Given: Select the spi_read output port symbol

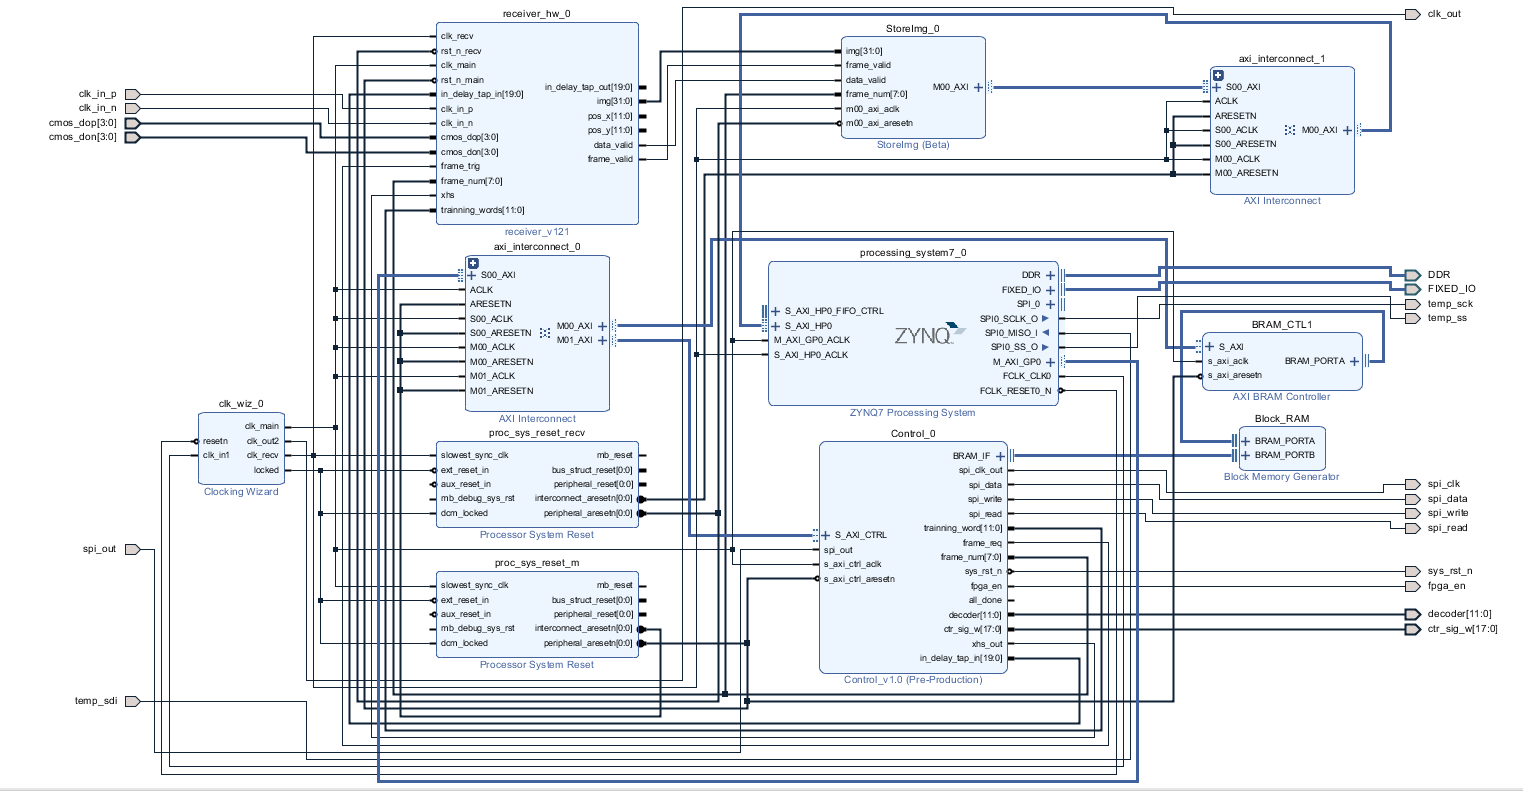Looking at the screenshot, I should 1412,528.
